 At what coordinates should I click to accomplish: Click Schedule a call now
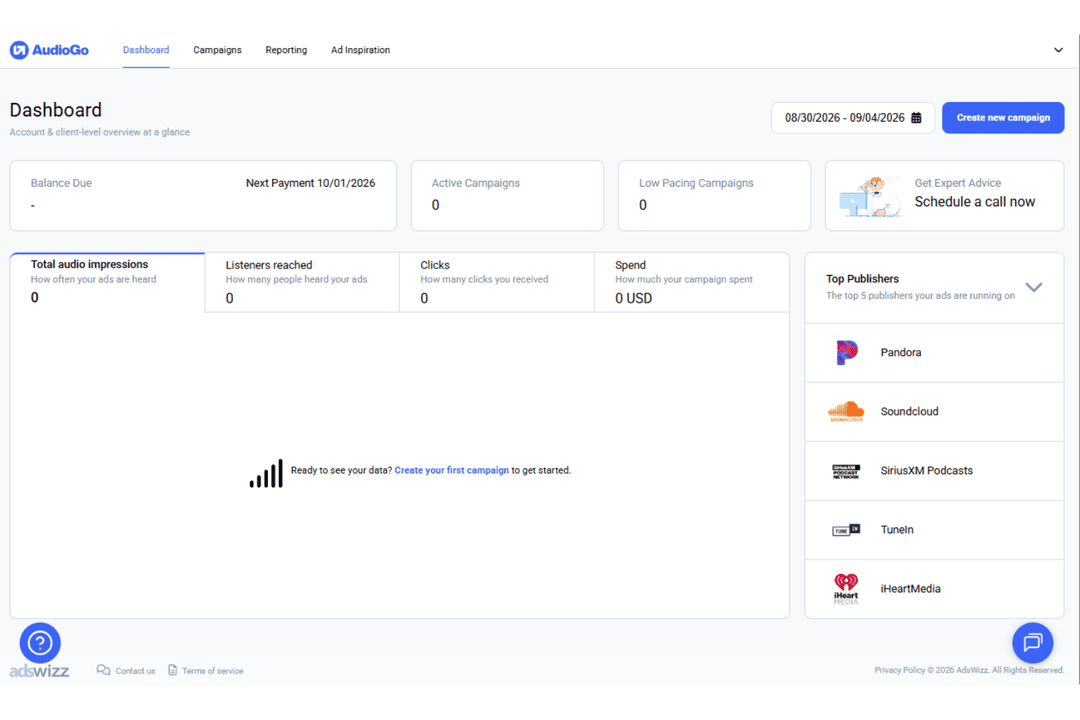point(974,202)
